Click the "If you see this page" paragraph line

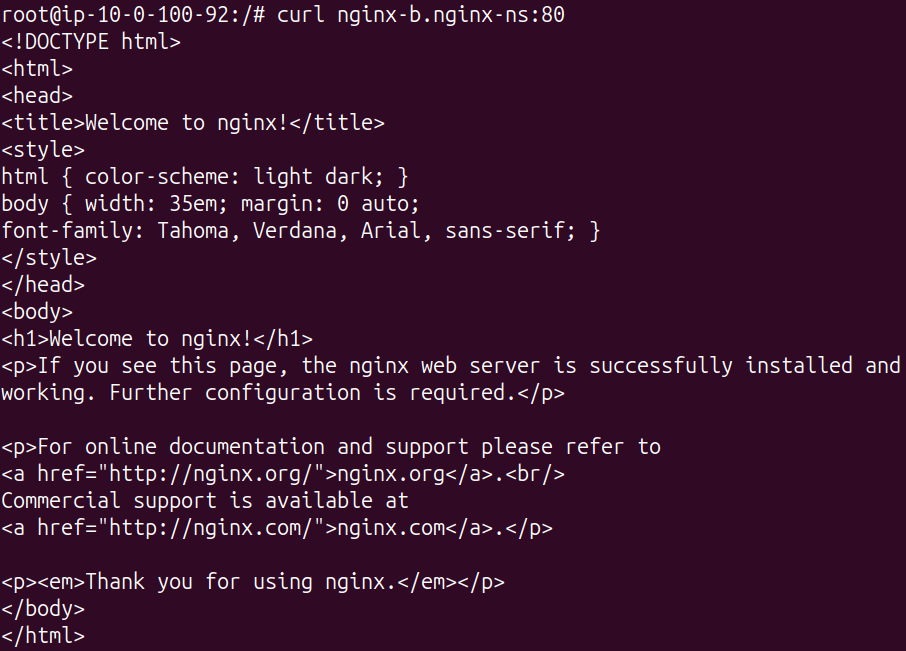pos(450,366)
